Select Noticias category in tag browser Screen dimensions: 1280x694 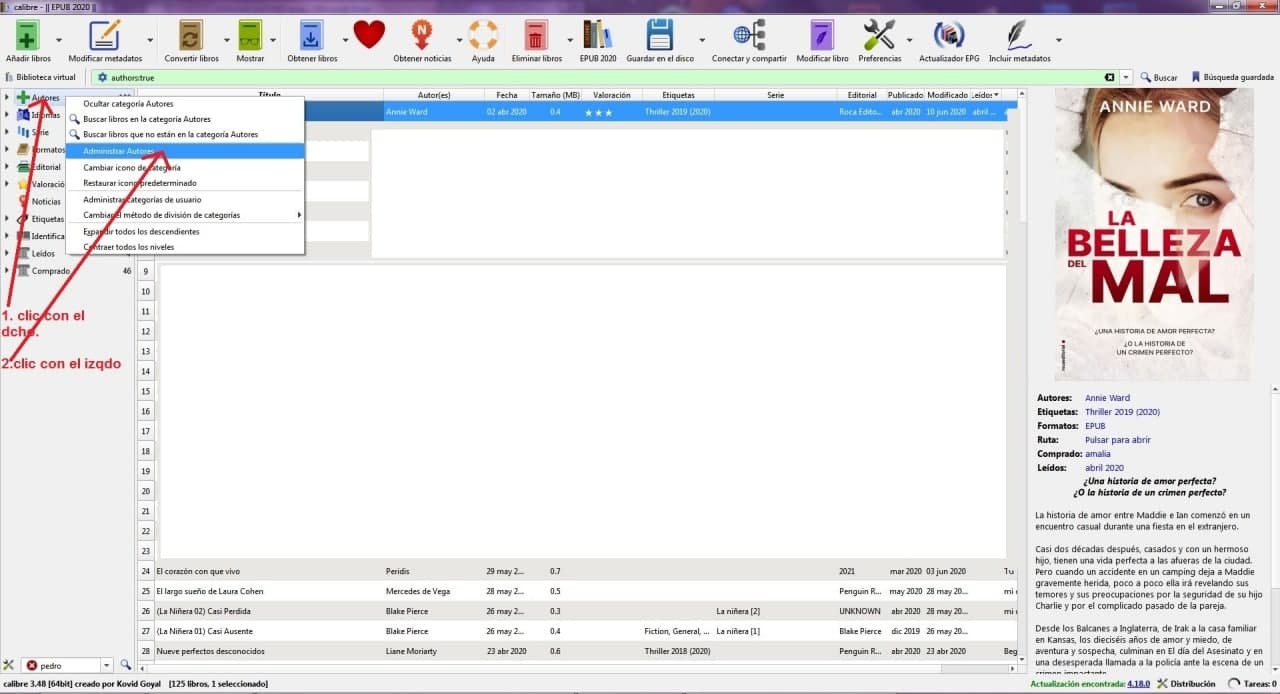point(46,201)
